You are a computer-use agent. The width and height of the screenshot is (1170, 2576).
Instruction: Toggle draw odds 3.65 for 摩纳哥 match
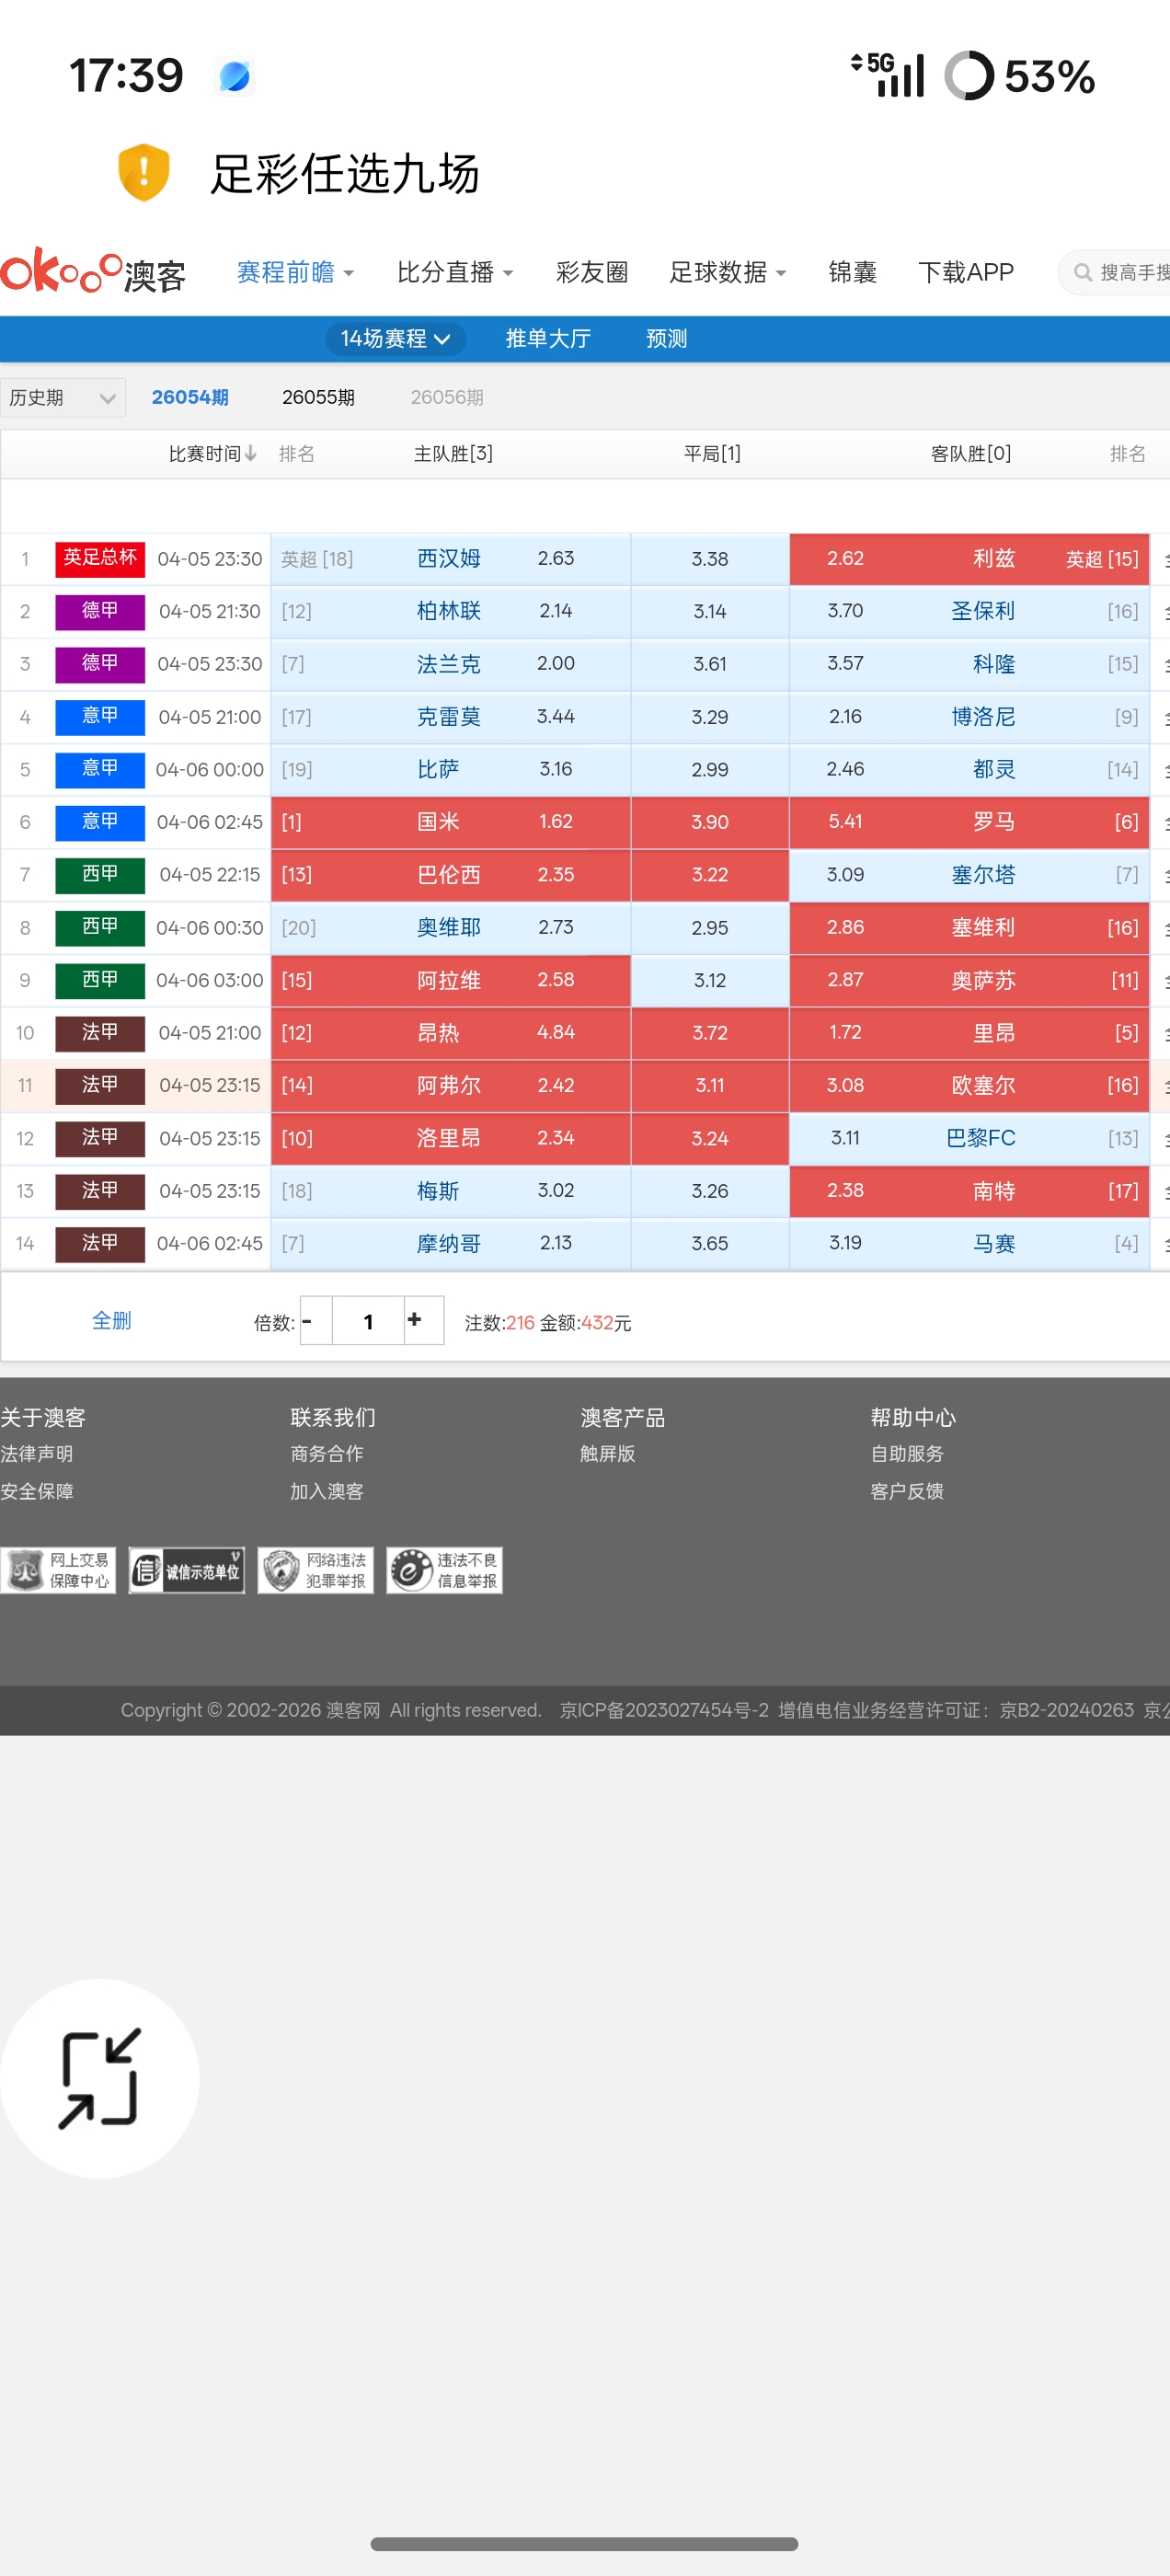pyautogui.click(x=710, y=1243)
